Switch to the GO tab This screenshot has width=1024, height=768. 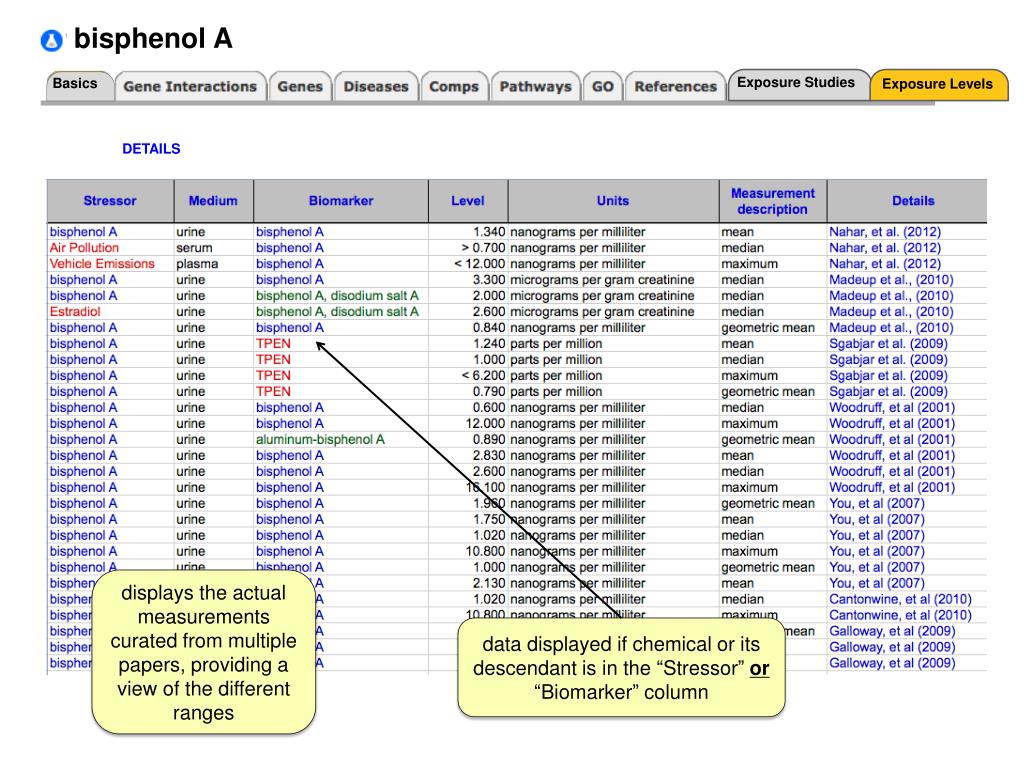[603, 86]
